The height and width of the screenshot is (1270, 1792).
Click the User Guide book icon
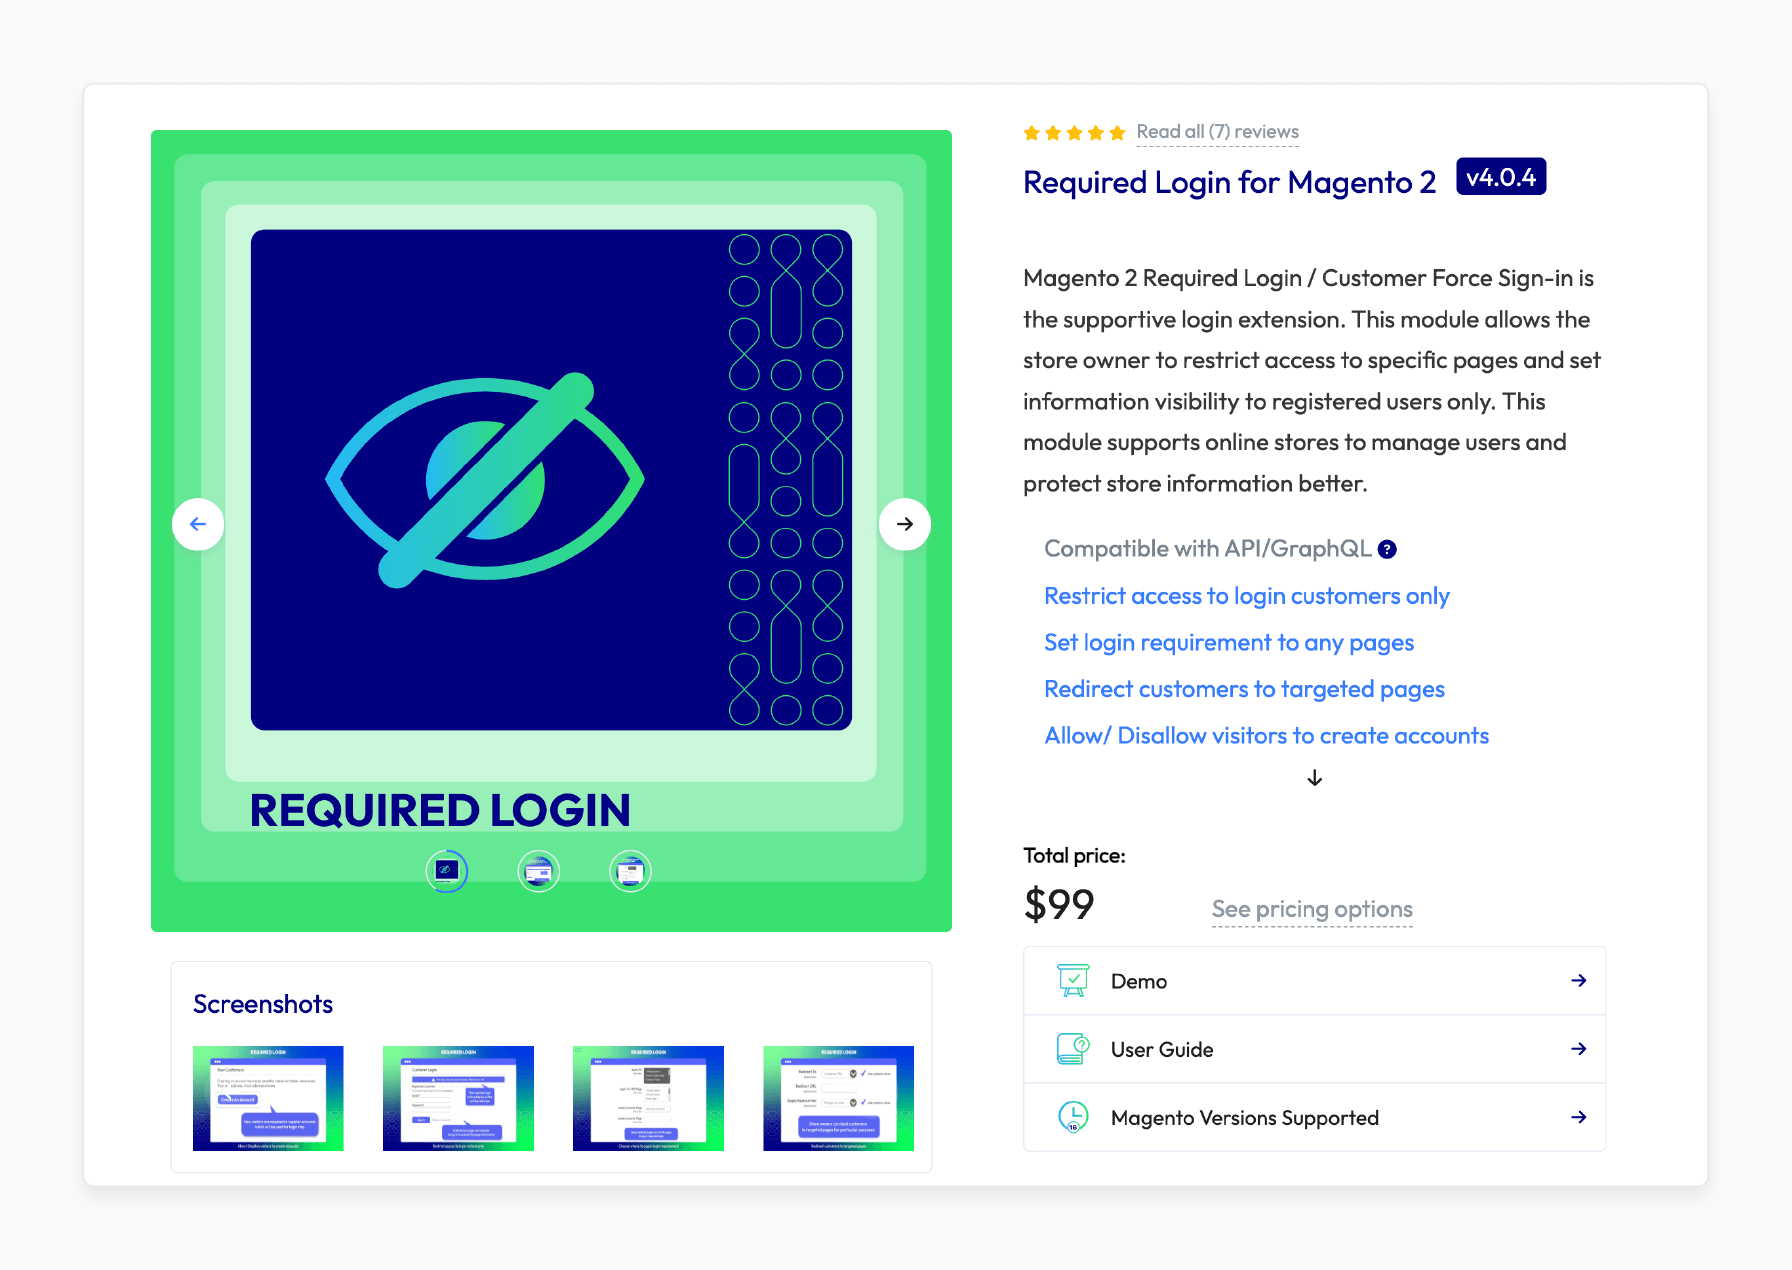tap(1073, 1049)
